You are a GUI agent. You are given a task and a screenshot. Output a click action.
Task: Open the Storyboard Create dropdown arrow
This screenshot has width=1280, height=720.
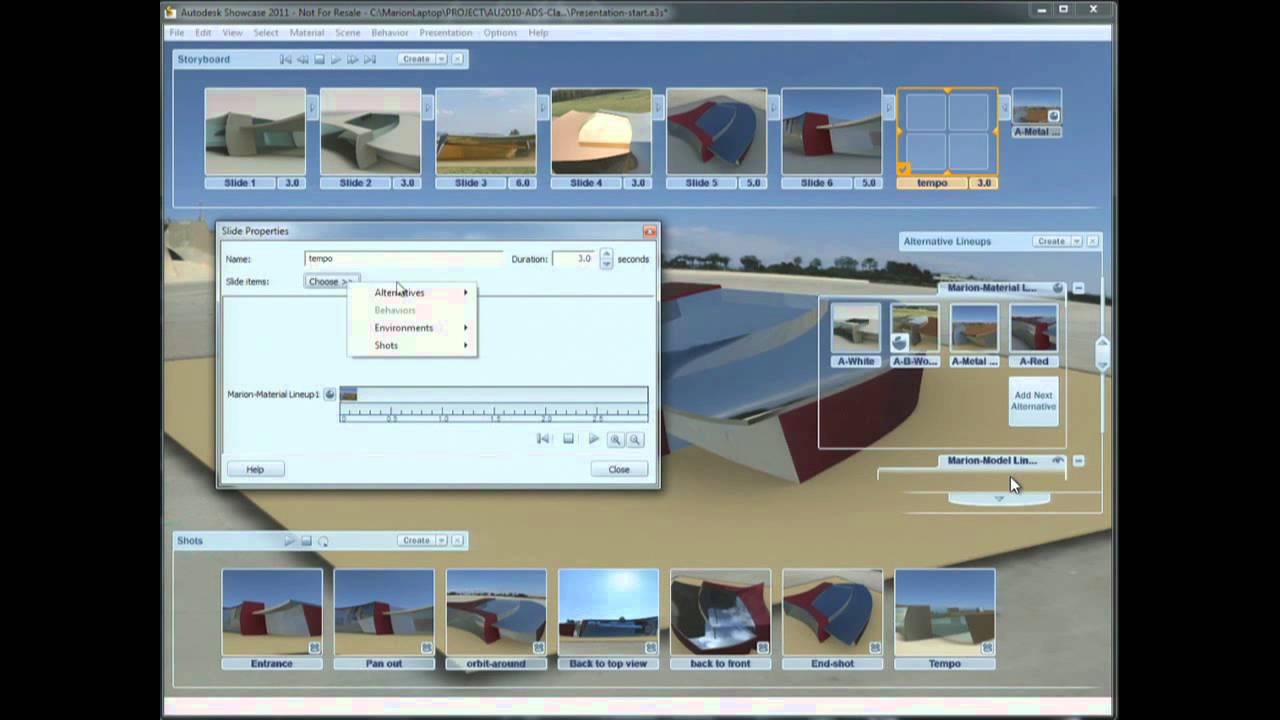tap(441, 59)
